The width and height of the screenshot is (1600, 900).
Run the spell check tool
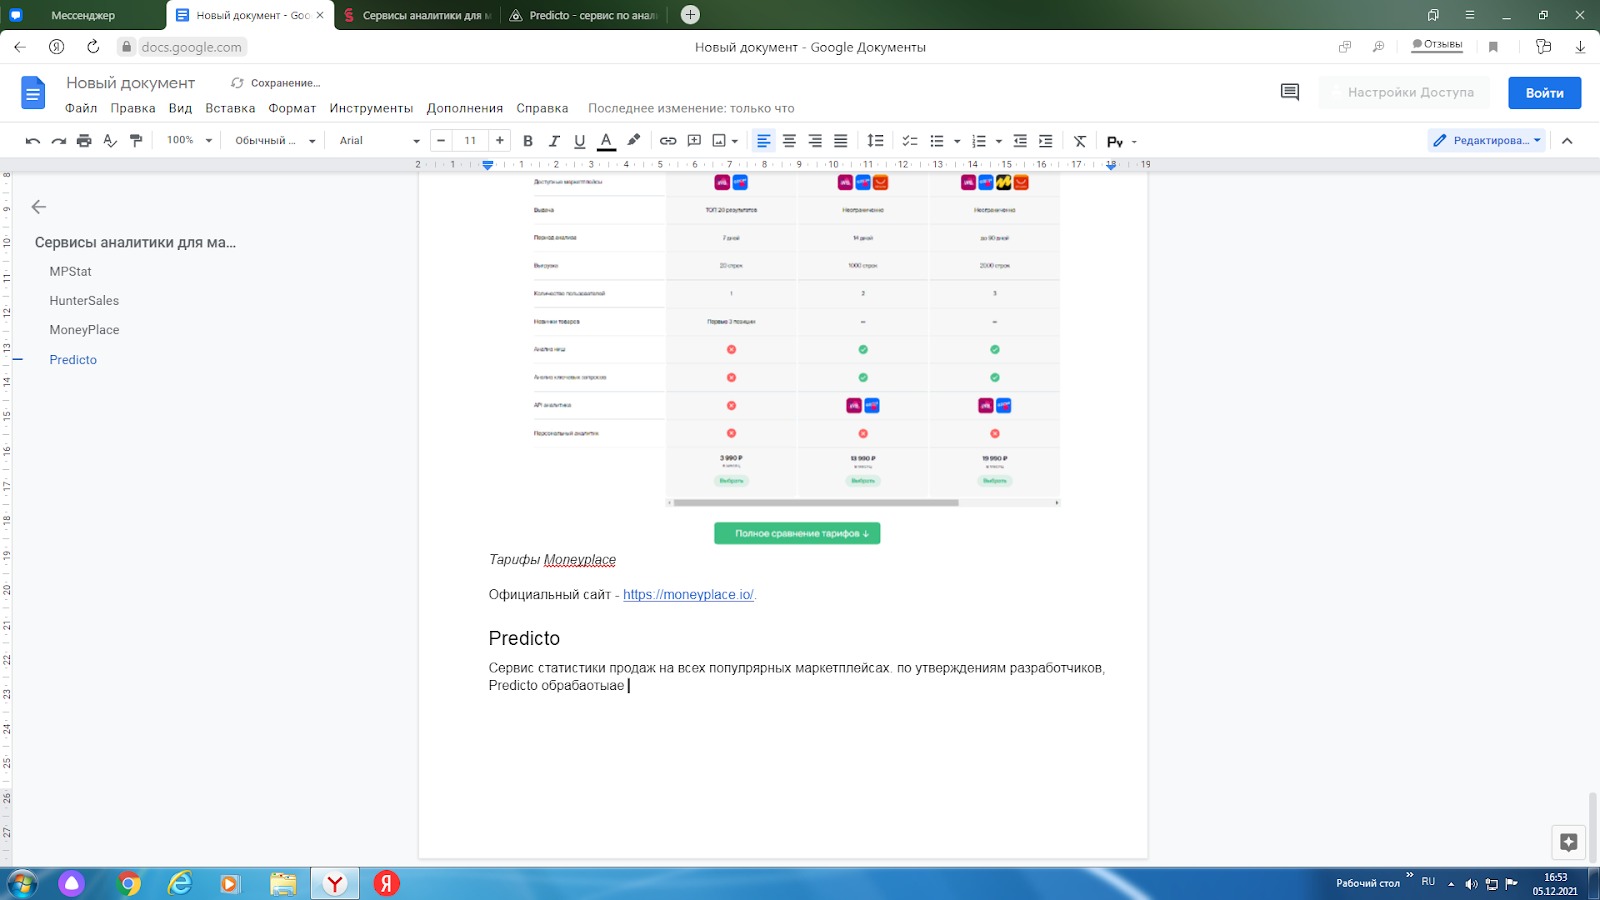[110, 141]
